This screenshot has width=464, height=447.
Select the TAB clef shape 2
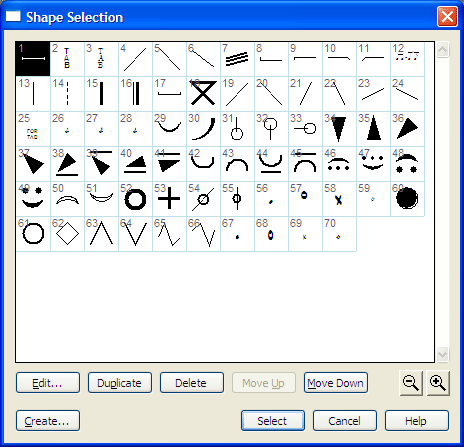pos(67,59)
